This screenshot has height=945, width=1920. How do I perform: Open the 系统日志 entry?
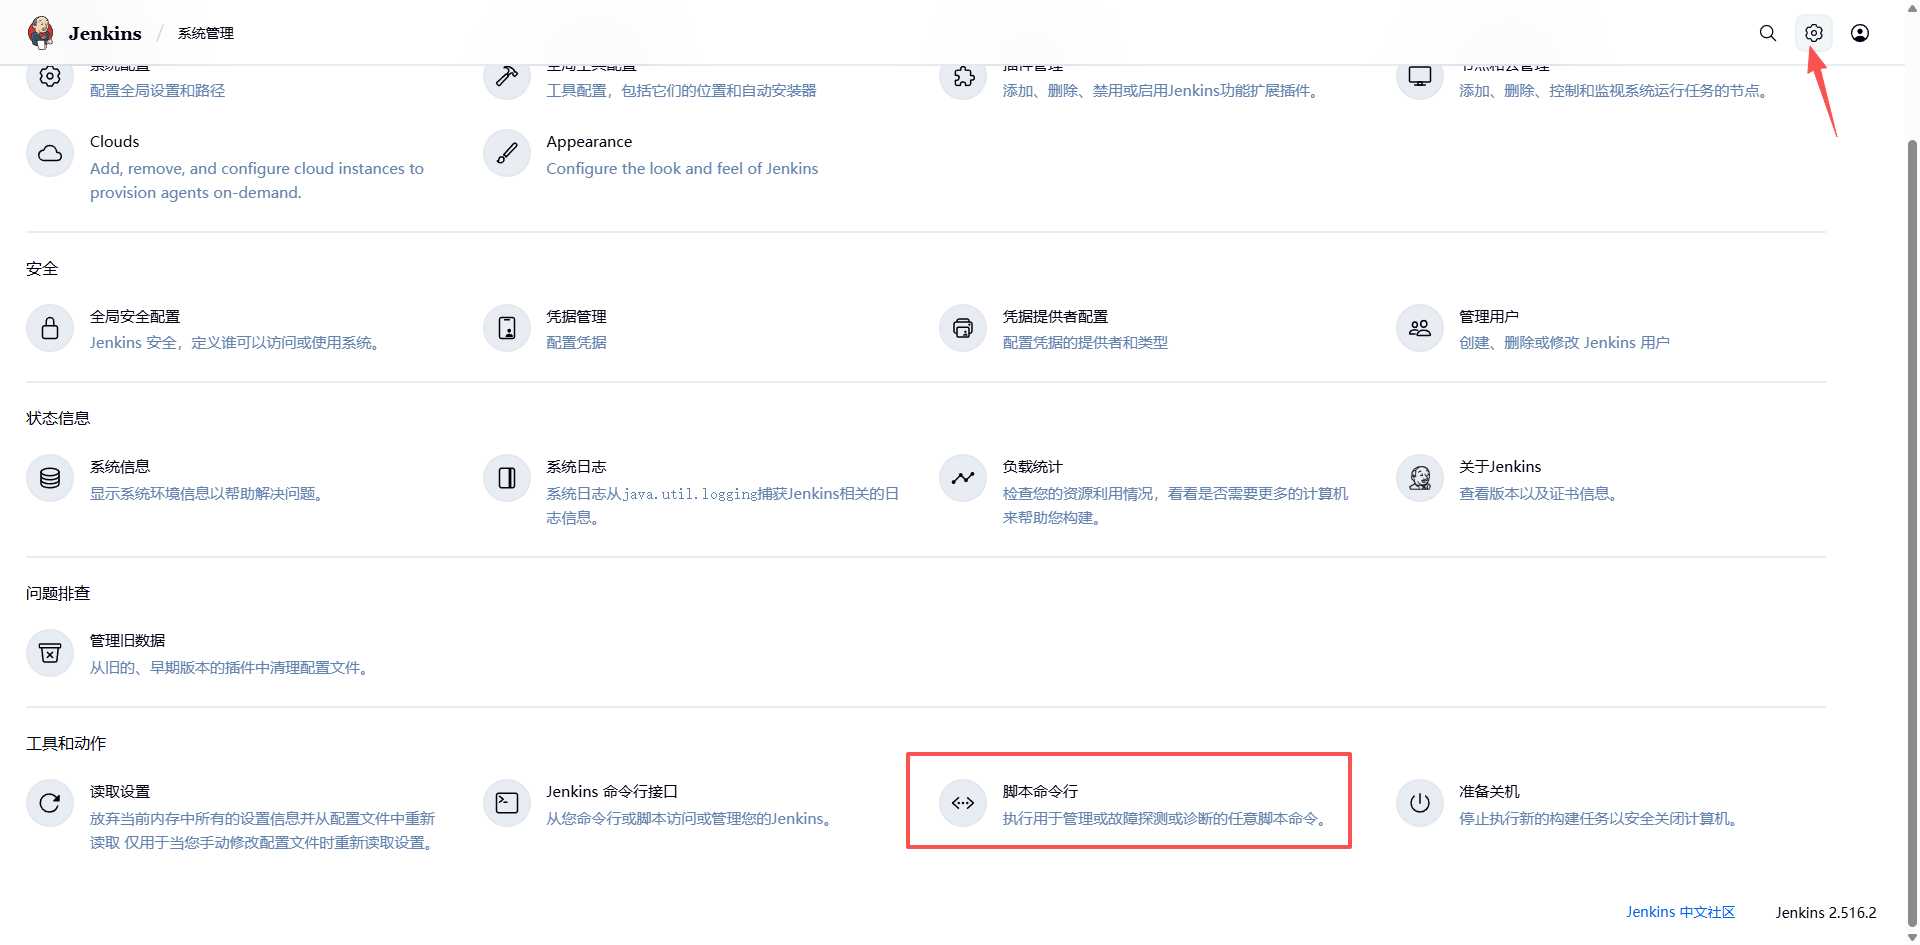pyautogui.click(x=576, y=467)
